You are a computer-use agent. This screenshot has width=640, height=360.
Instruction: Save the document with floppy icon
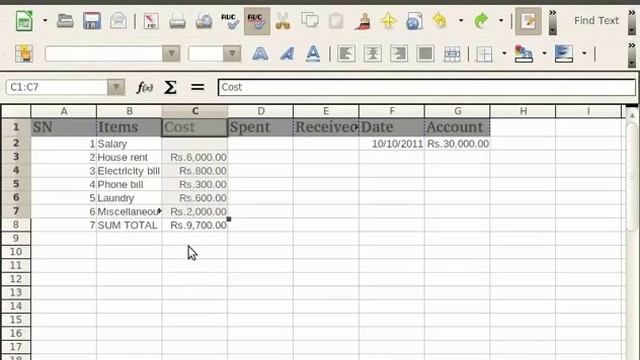[x=92, y=20]
